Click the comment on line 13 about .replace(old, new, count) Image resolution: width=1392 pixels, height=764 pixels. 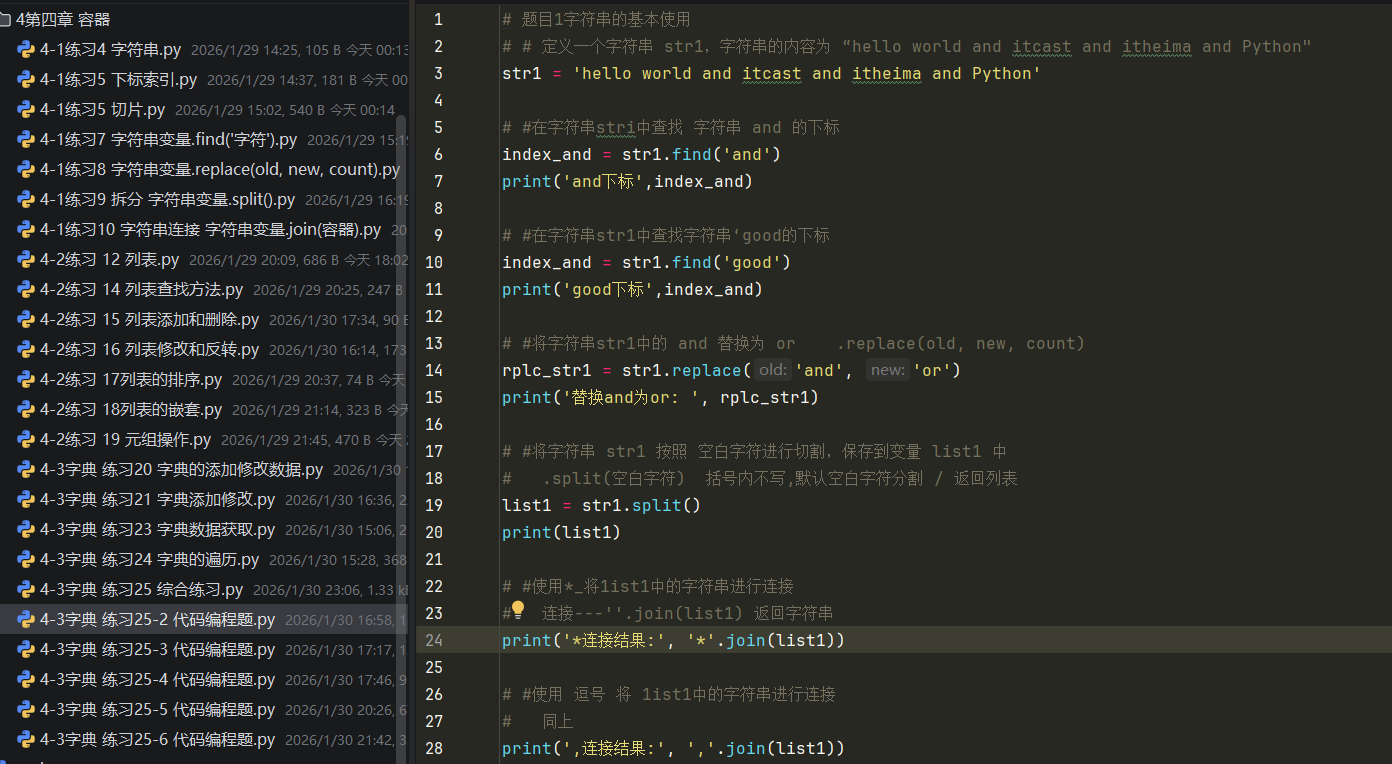tap(793, 343)
